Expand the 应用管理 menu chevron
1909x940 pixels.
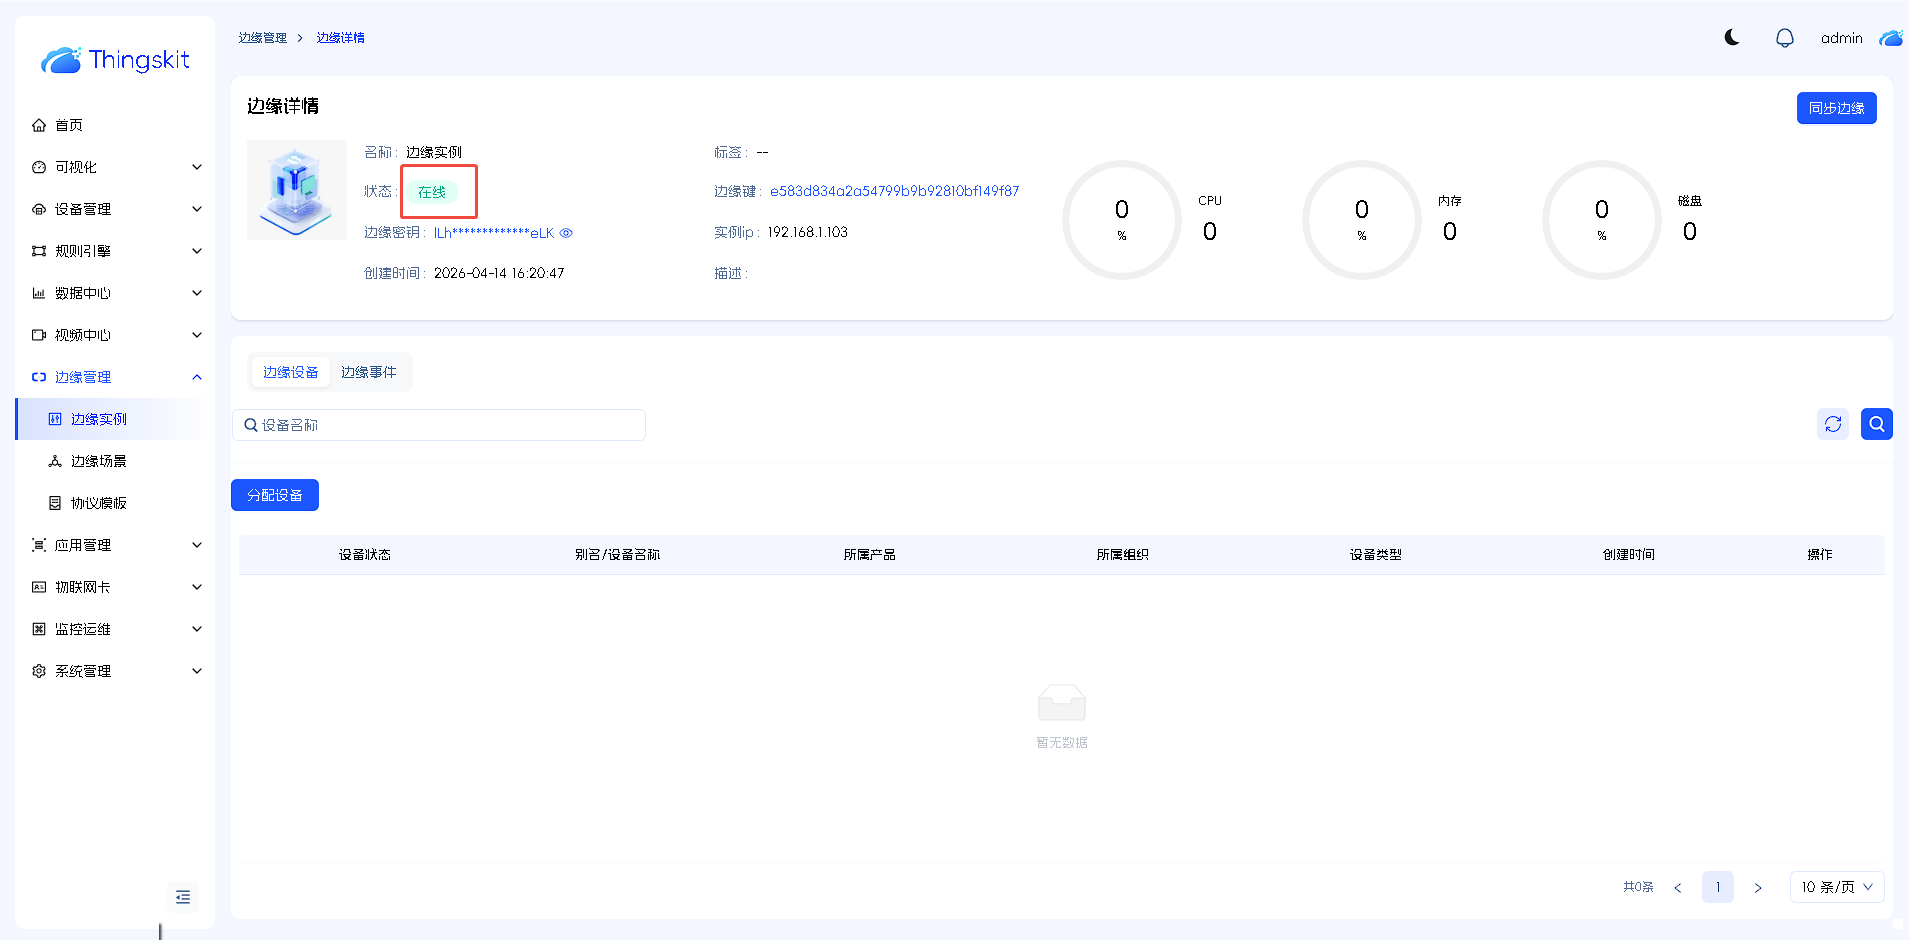(x=197, y=545)
